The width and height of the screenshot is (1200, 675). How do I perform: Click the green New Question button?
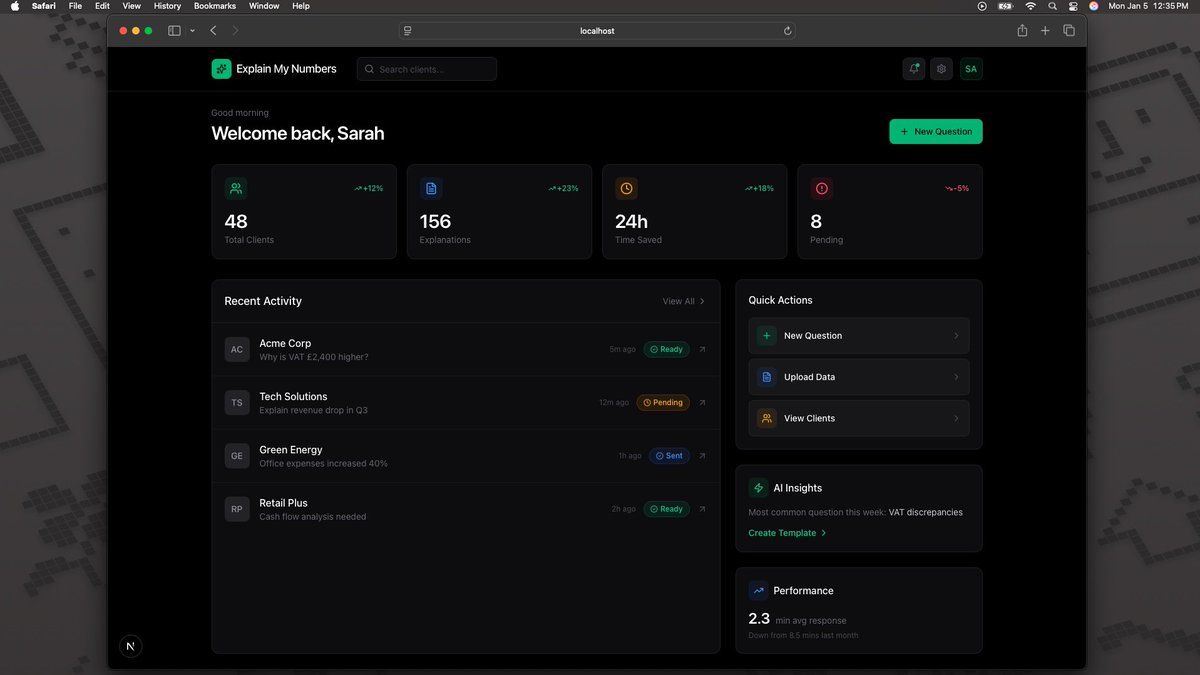[x=936, y=132]
